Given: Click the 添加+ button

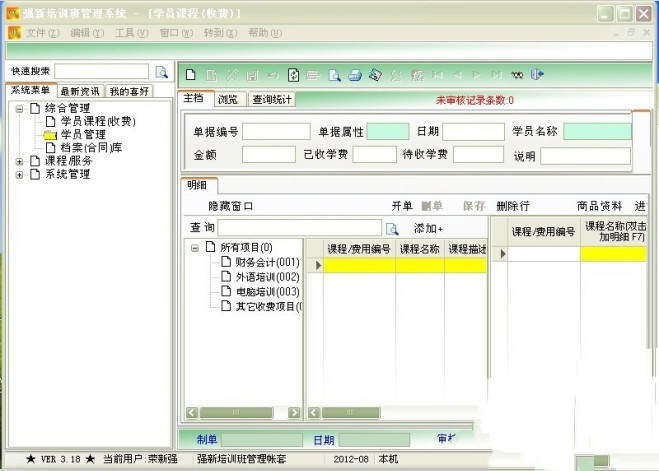Looking at the screenshot, I should [428, 229].
